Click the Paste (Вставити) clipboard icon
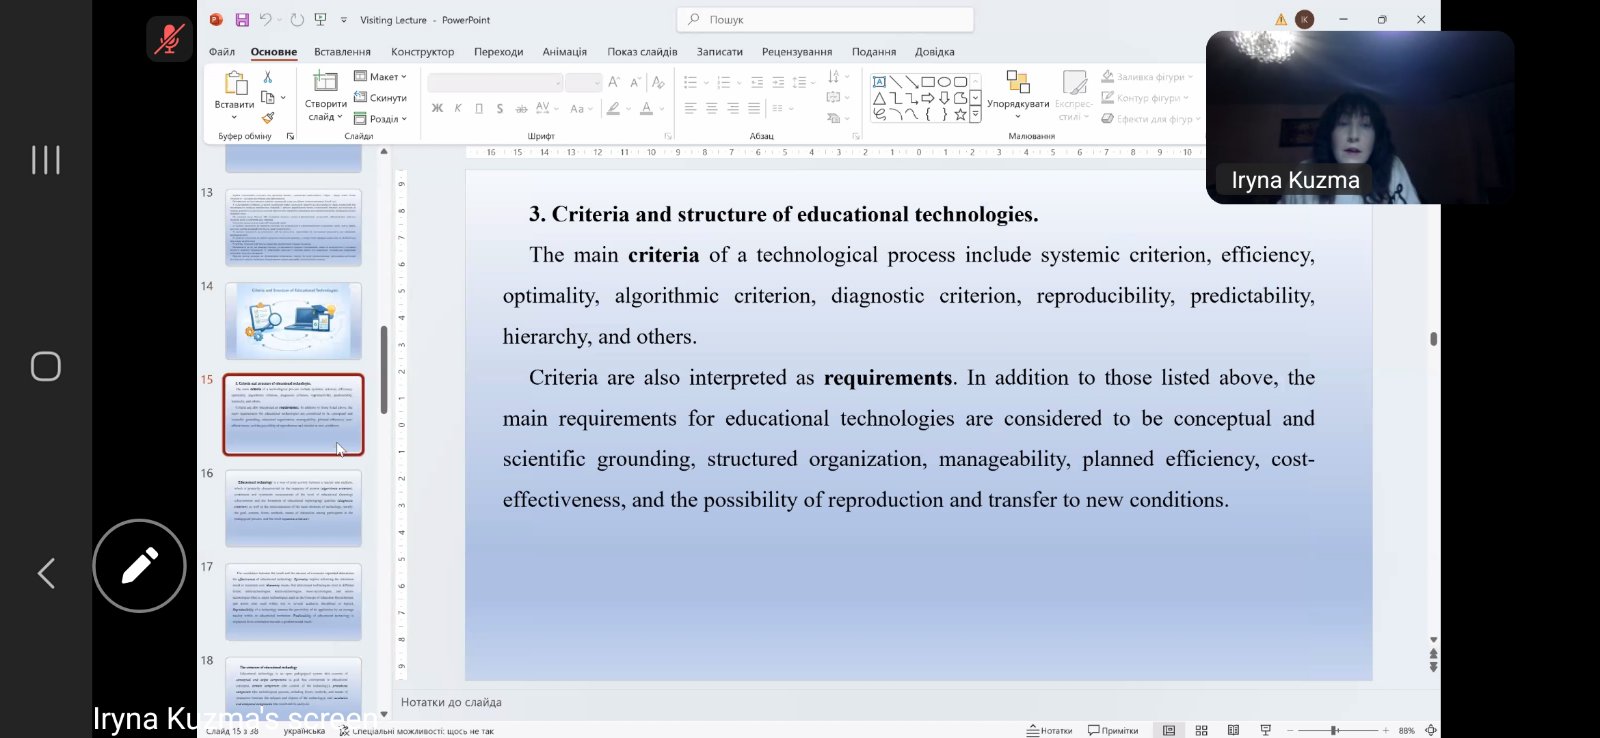1600x738 pixels. point(235,82)
